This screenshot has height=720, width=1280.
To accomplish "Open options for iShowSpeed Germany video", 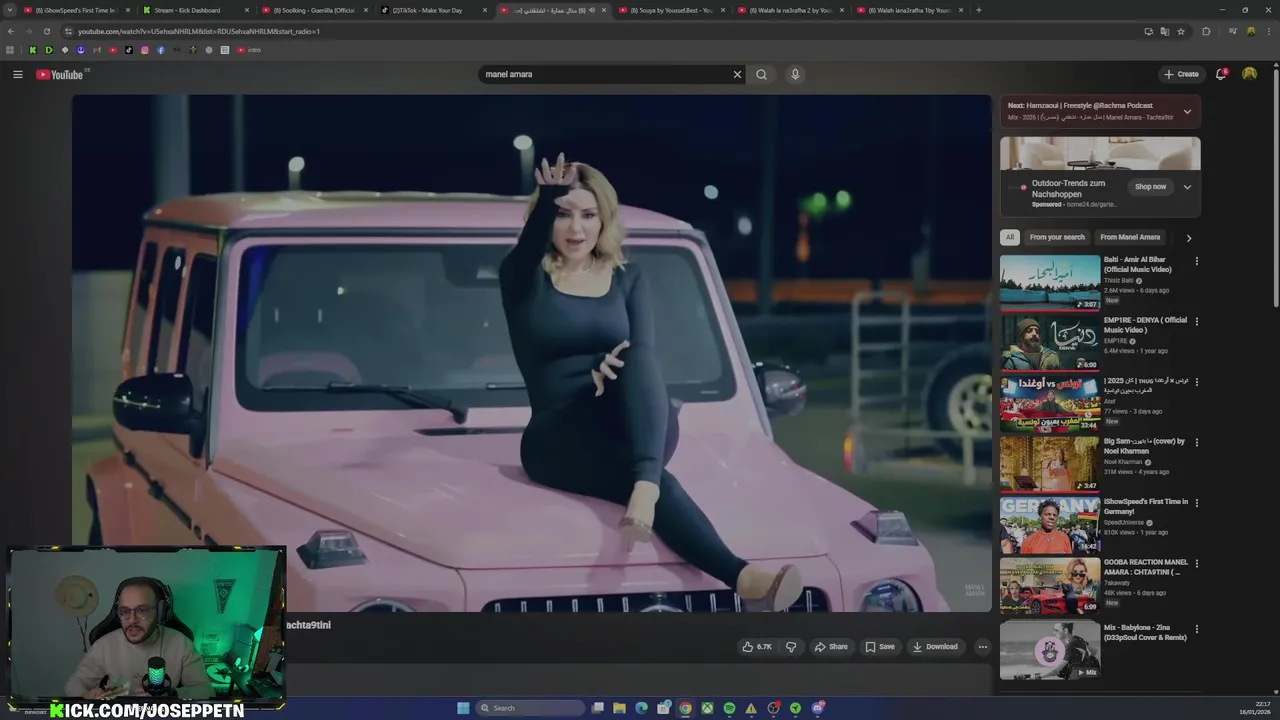I will [x=1196, y=503].
